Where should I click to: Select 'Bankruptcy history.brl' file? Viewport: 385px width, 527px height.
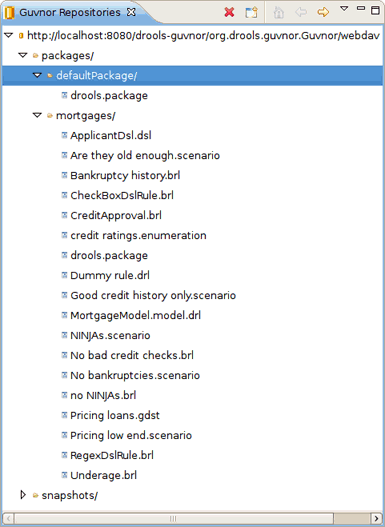(x=125, y=175)
